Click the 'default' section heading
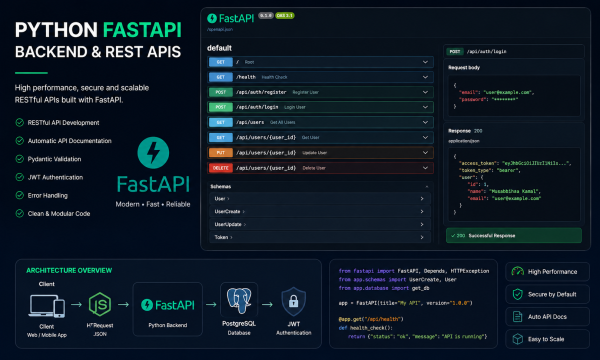The image size is (600, 360). [219, 48]
